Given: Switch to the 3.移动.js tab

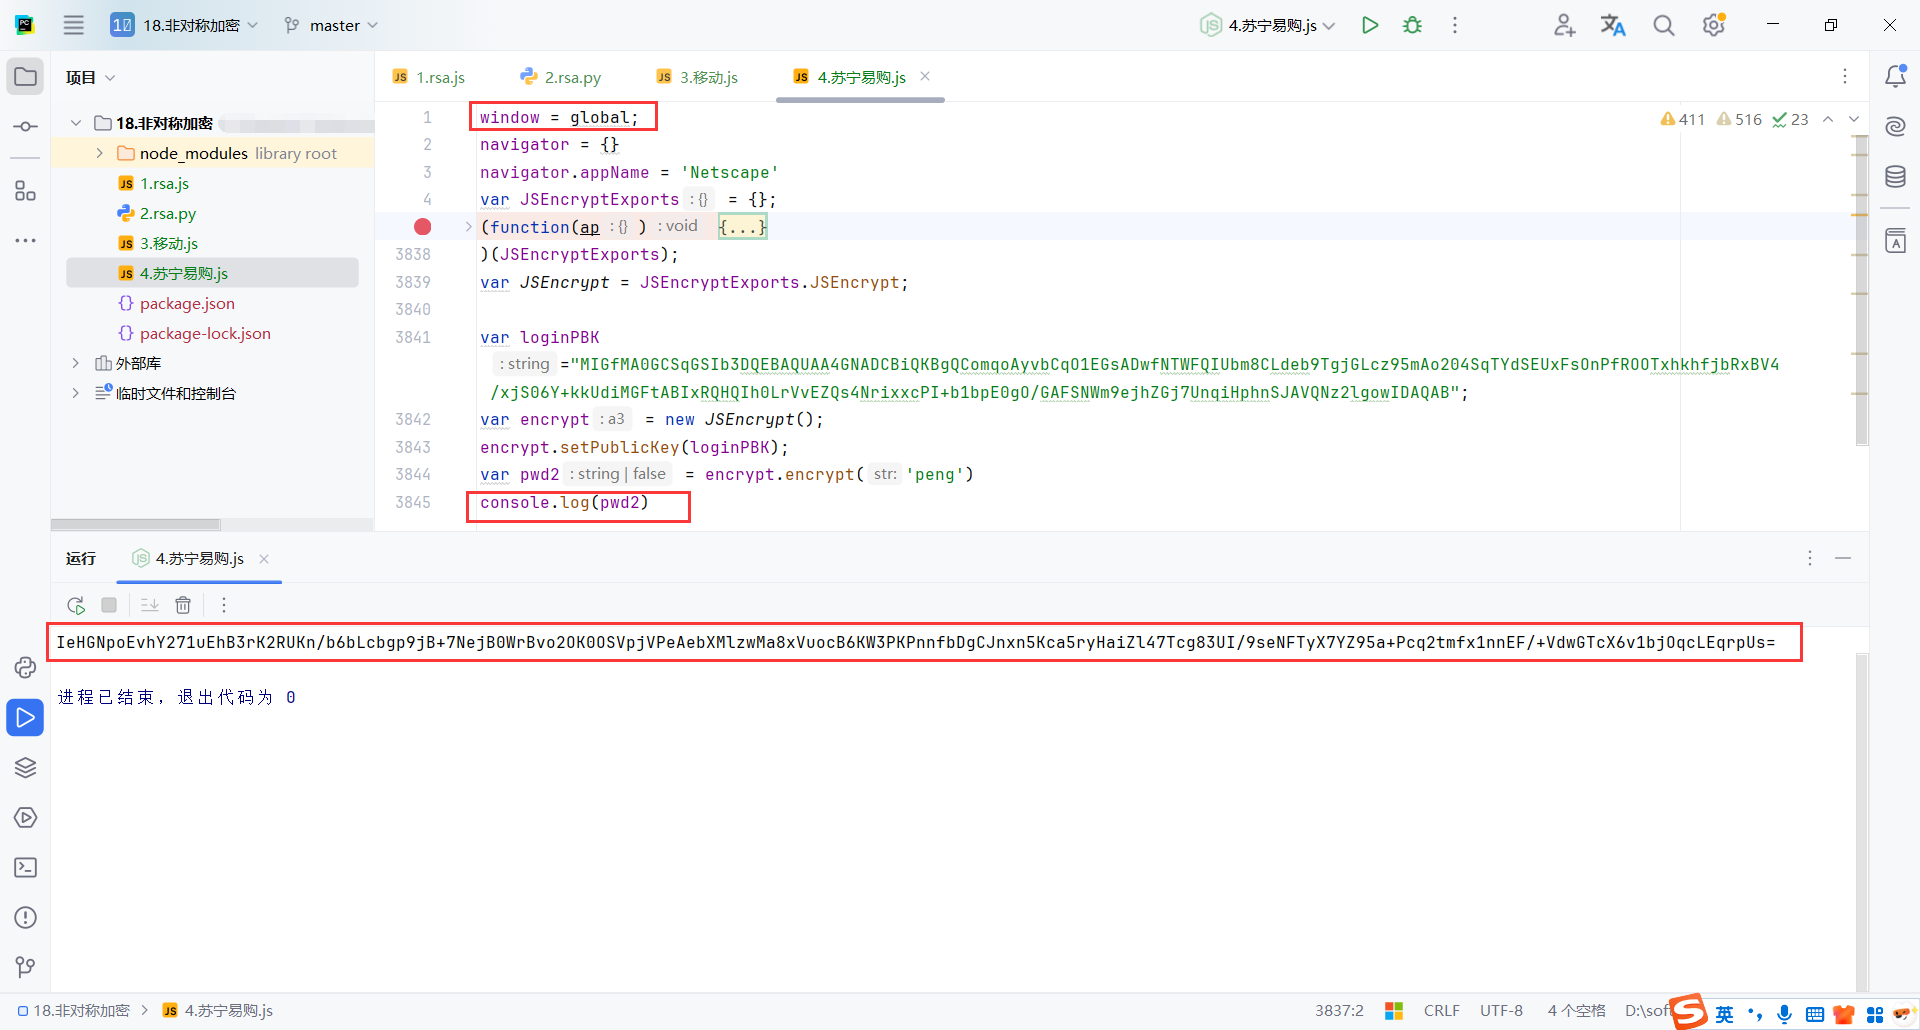Looking at the screenshot, I should click(697, 77).
